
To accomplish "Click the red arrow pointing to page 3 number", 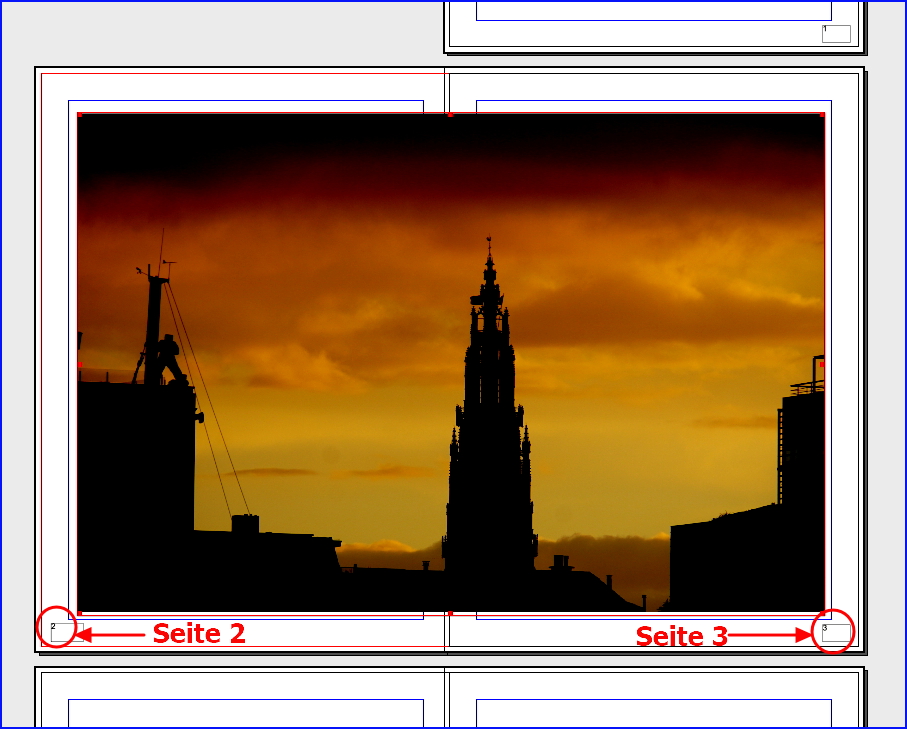I will [770, 635].
